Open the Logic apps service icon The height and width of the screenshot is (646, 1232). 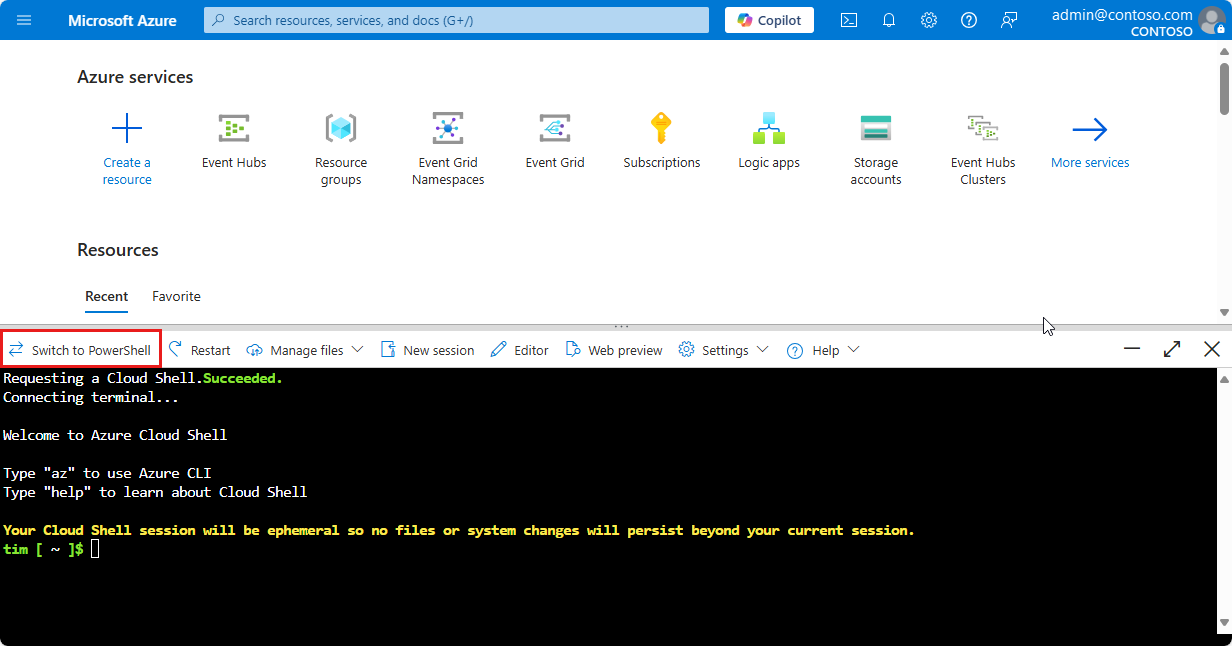[769, 128]
